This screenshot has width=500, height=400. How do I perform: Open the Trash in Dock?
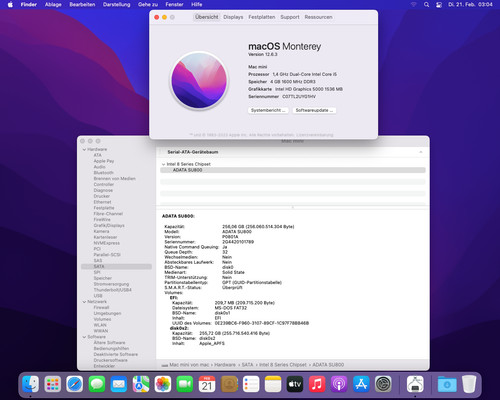click(469, 384)
